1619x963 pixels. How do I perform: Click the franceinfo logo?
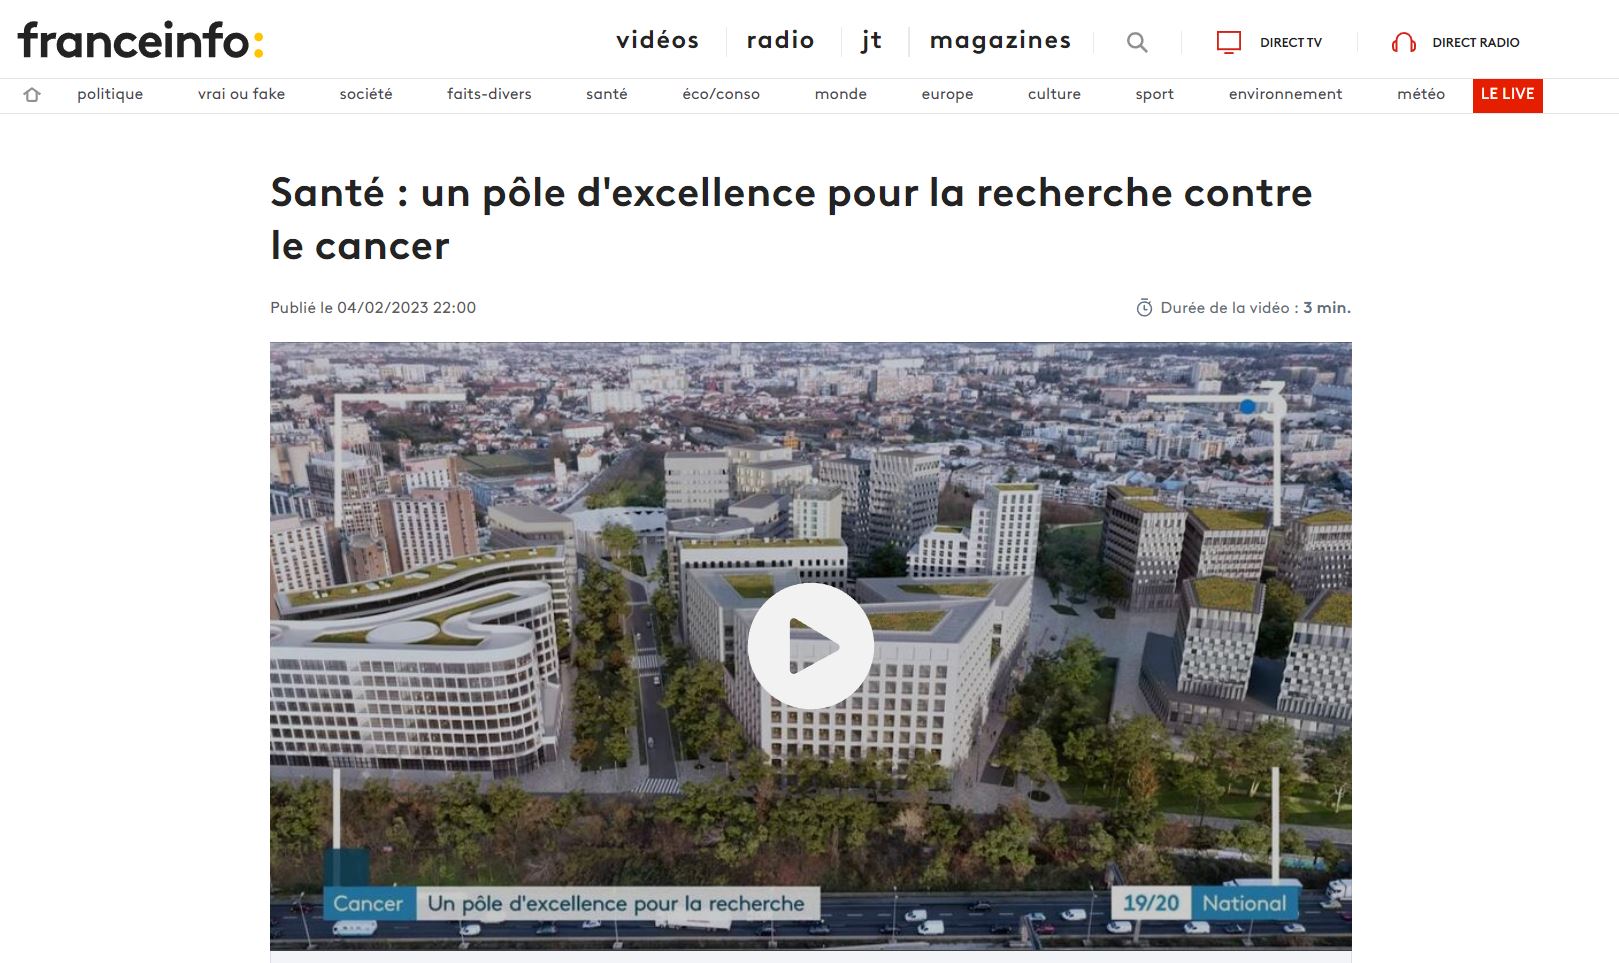point(141,41)
